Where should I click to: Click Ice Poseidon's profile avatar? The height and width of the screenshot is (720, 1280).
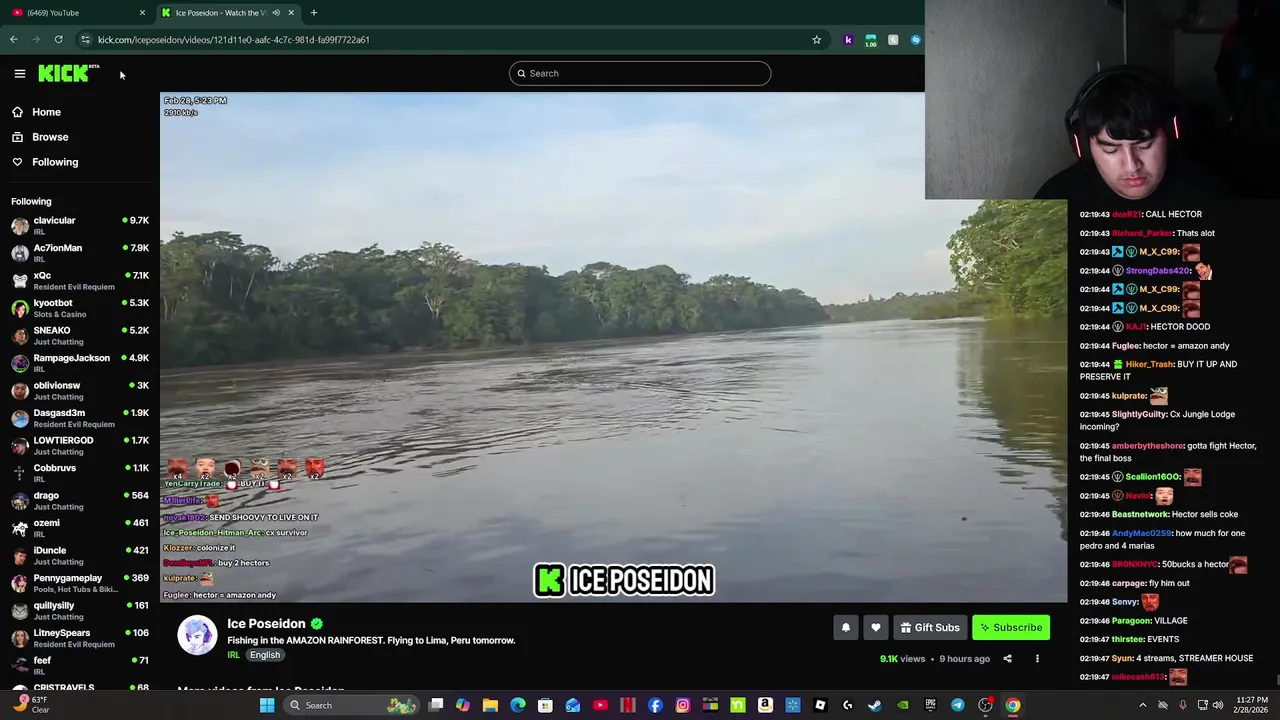click(197, 635)
